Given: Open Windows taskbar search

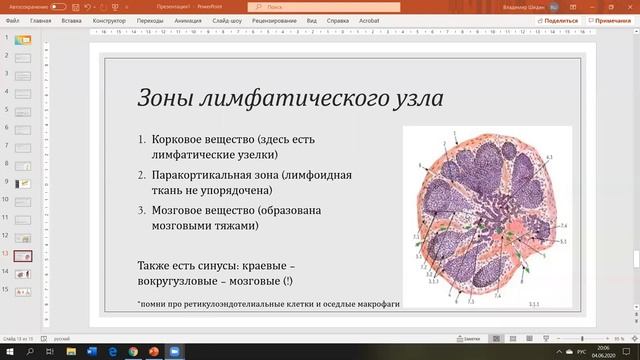Looking at the screenshot, I should tap(30, 351).
